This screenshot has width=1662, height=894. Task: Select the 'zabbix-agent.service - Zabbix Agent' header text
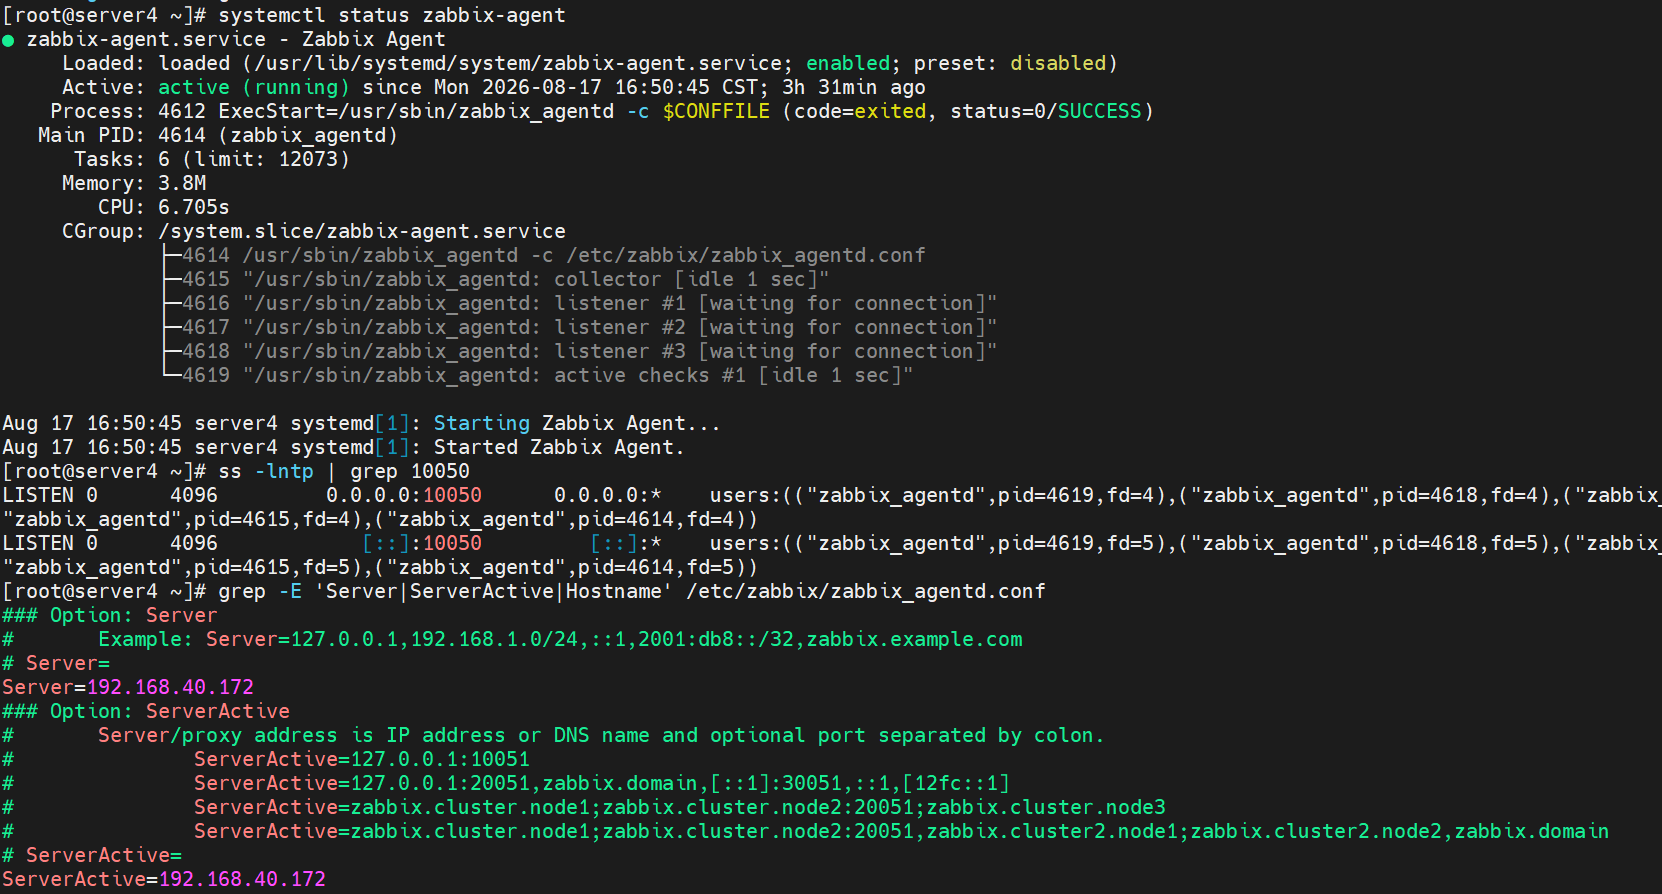(236, 39)
